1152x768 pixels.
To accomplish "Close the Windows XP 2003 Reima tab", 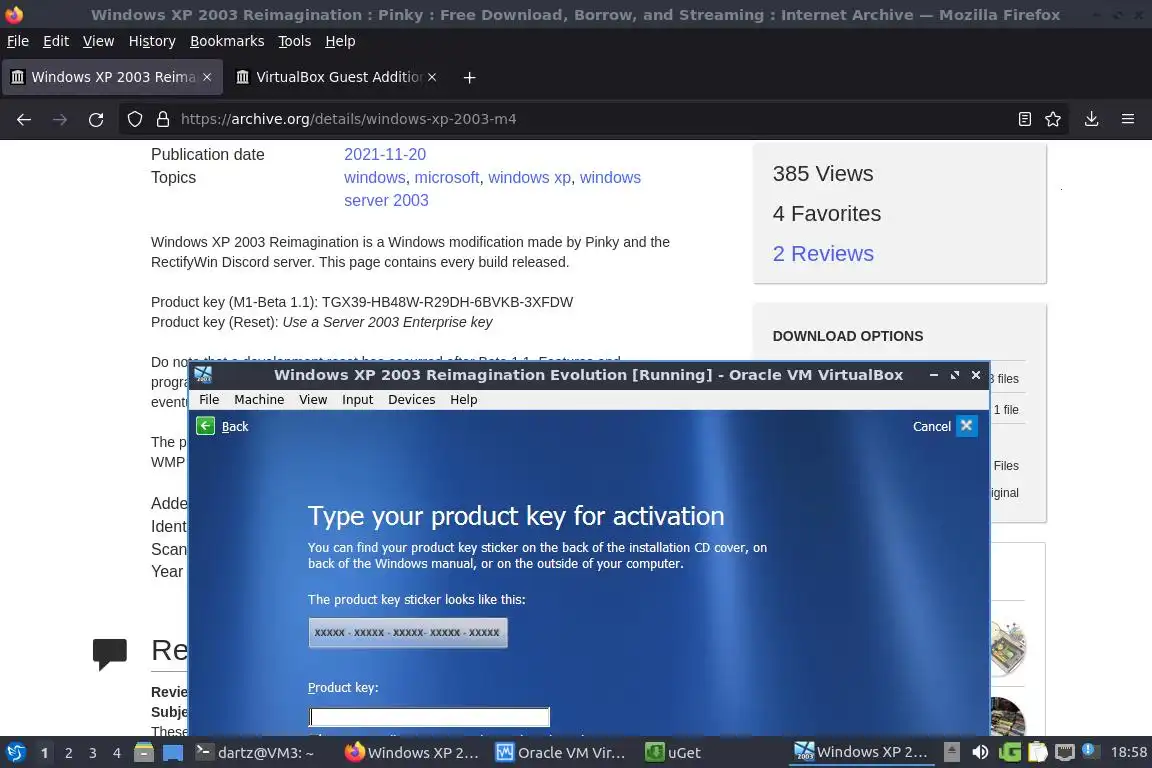I will 207,77.
